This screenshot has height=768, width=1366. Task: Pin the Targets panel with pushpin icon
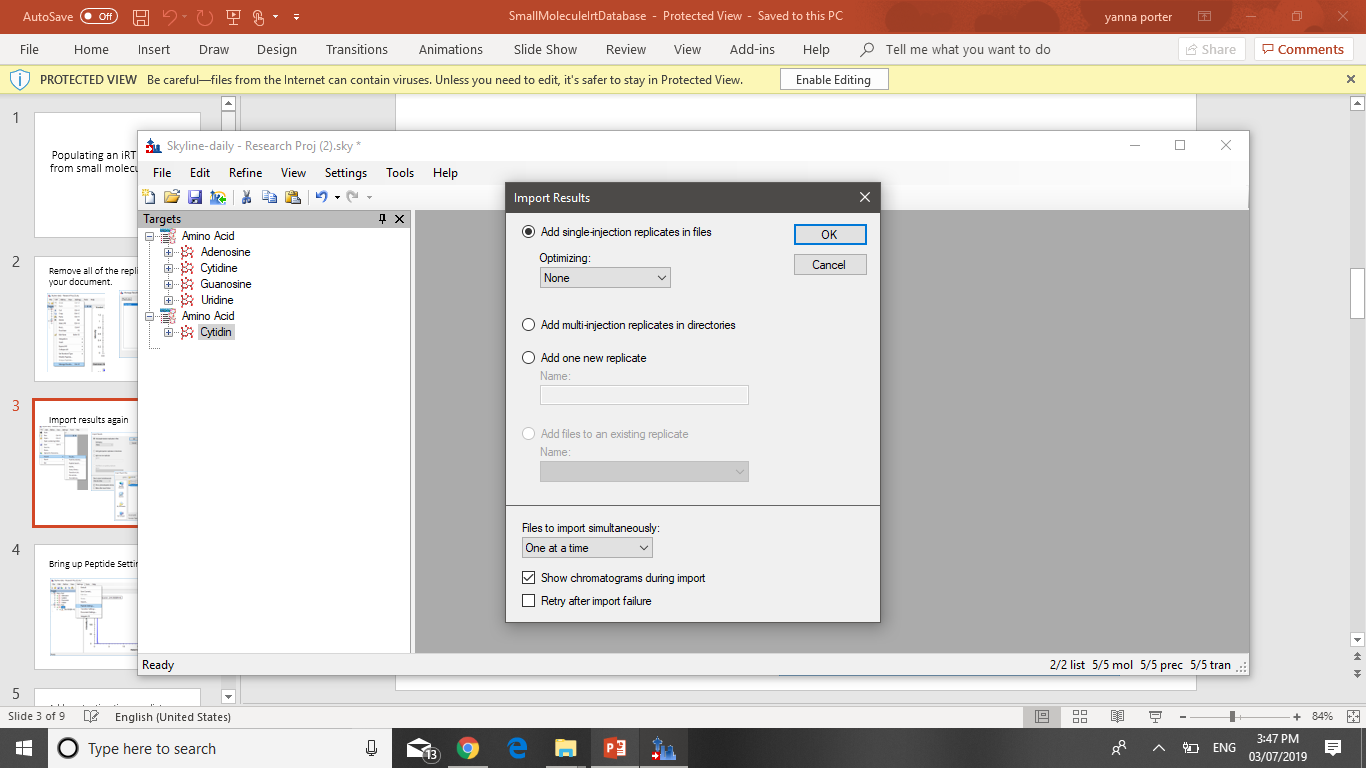coord(382,219)
